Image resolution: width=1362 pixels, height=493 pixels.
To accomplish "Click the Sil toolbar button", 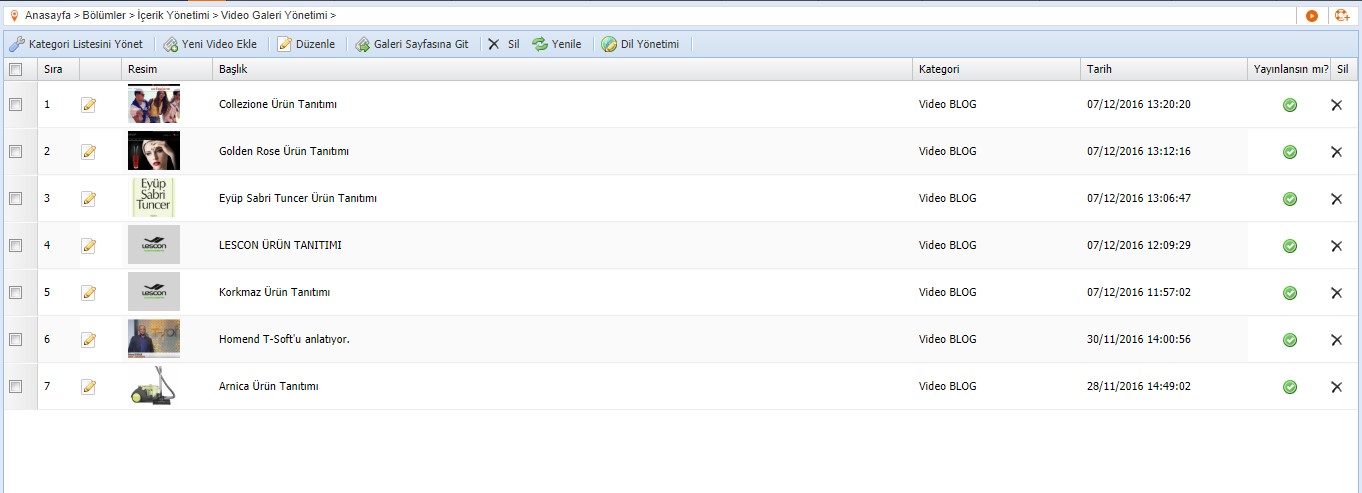I will click(503, 44).
